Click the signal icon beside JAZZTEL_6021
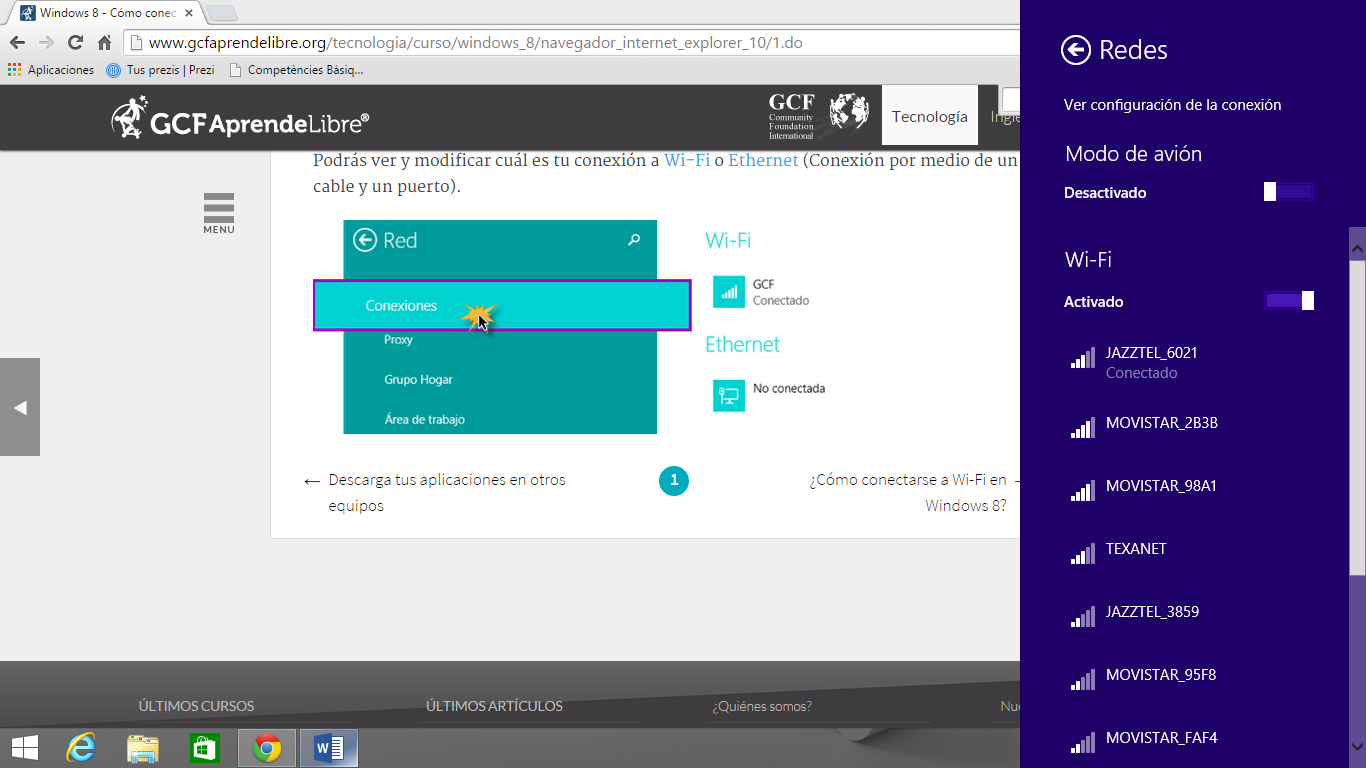 coord(1082,358)
